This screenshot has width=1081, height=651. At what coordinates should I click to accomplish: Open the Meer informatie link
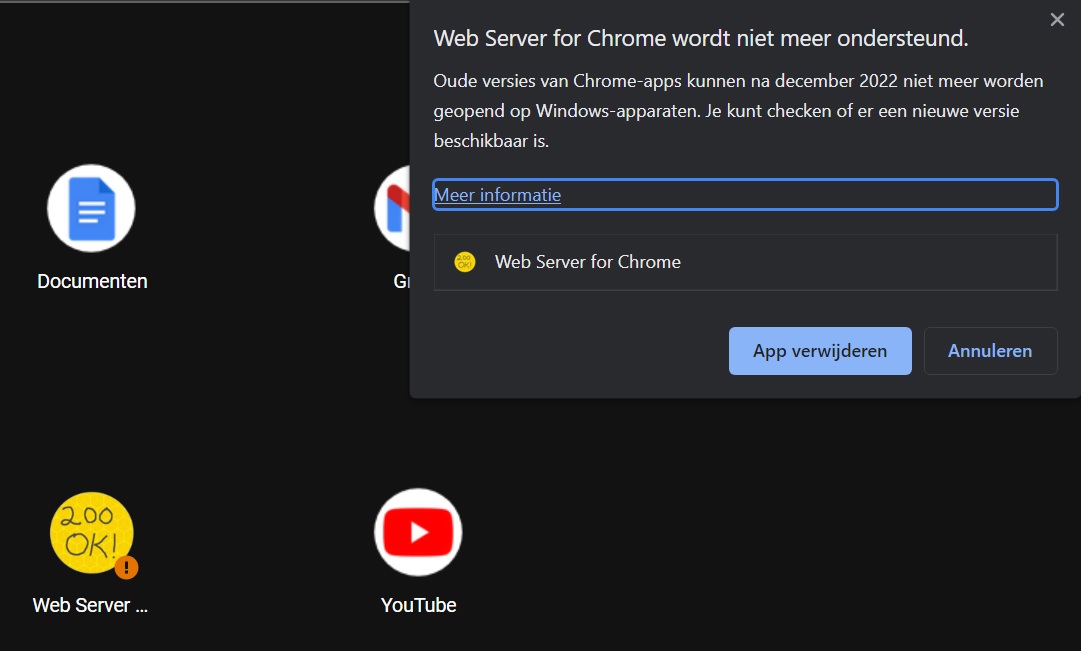coord(498,195)
